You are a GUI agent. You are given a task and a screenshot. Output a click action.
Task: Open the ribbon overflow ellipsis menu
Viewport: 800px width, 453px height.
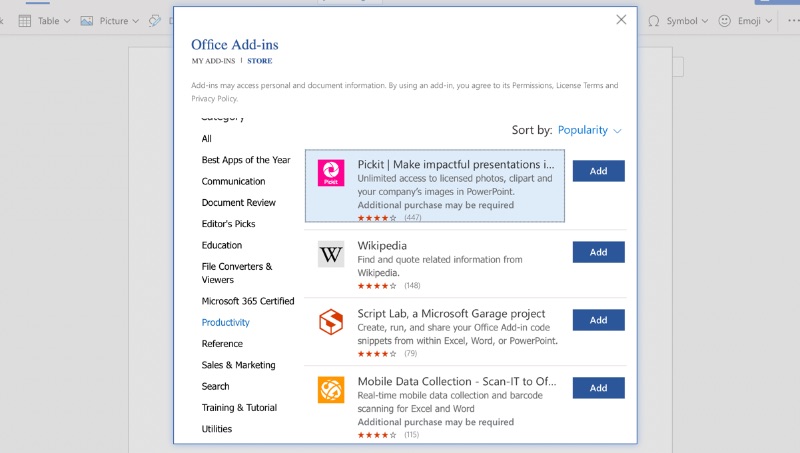(x=793, y=21)
